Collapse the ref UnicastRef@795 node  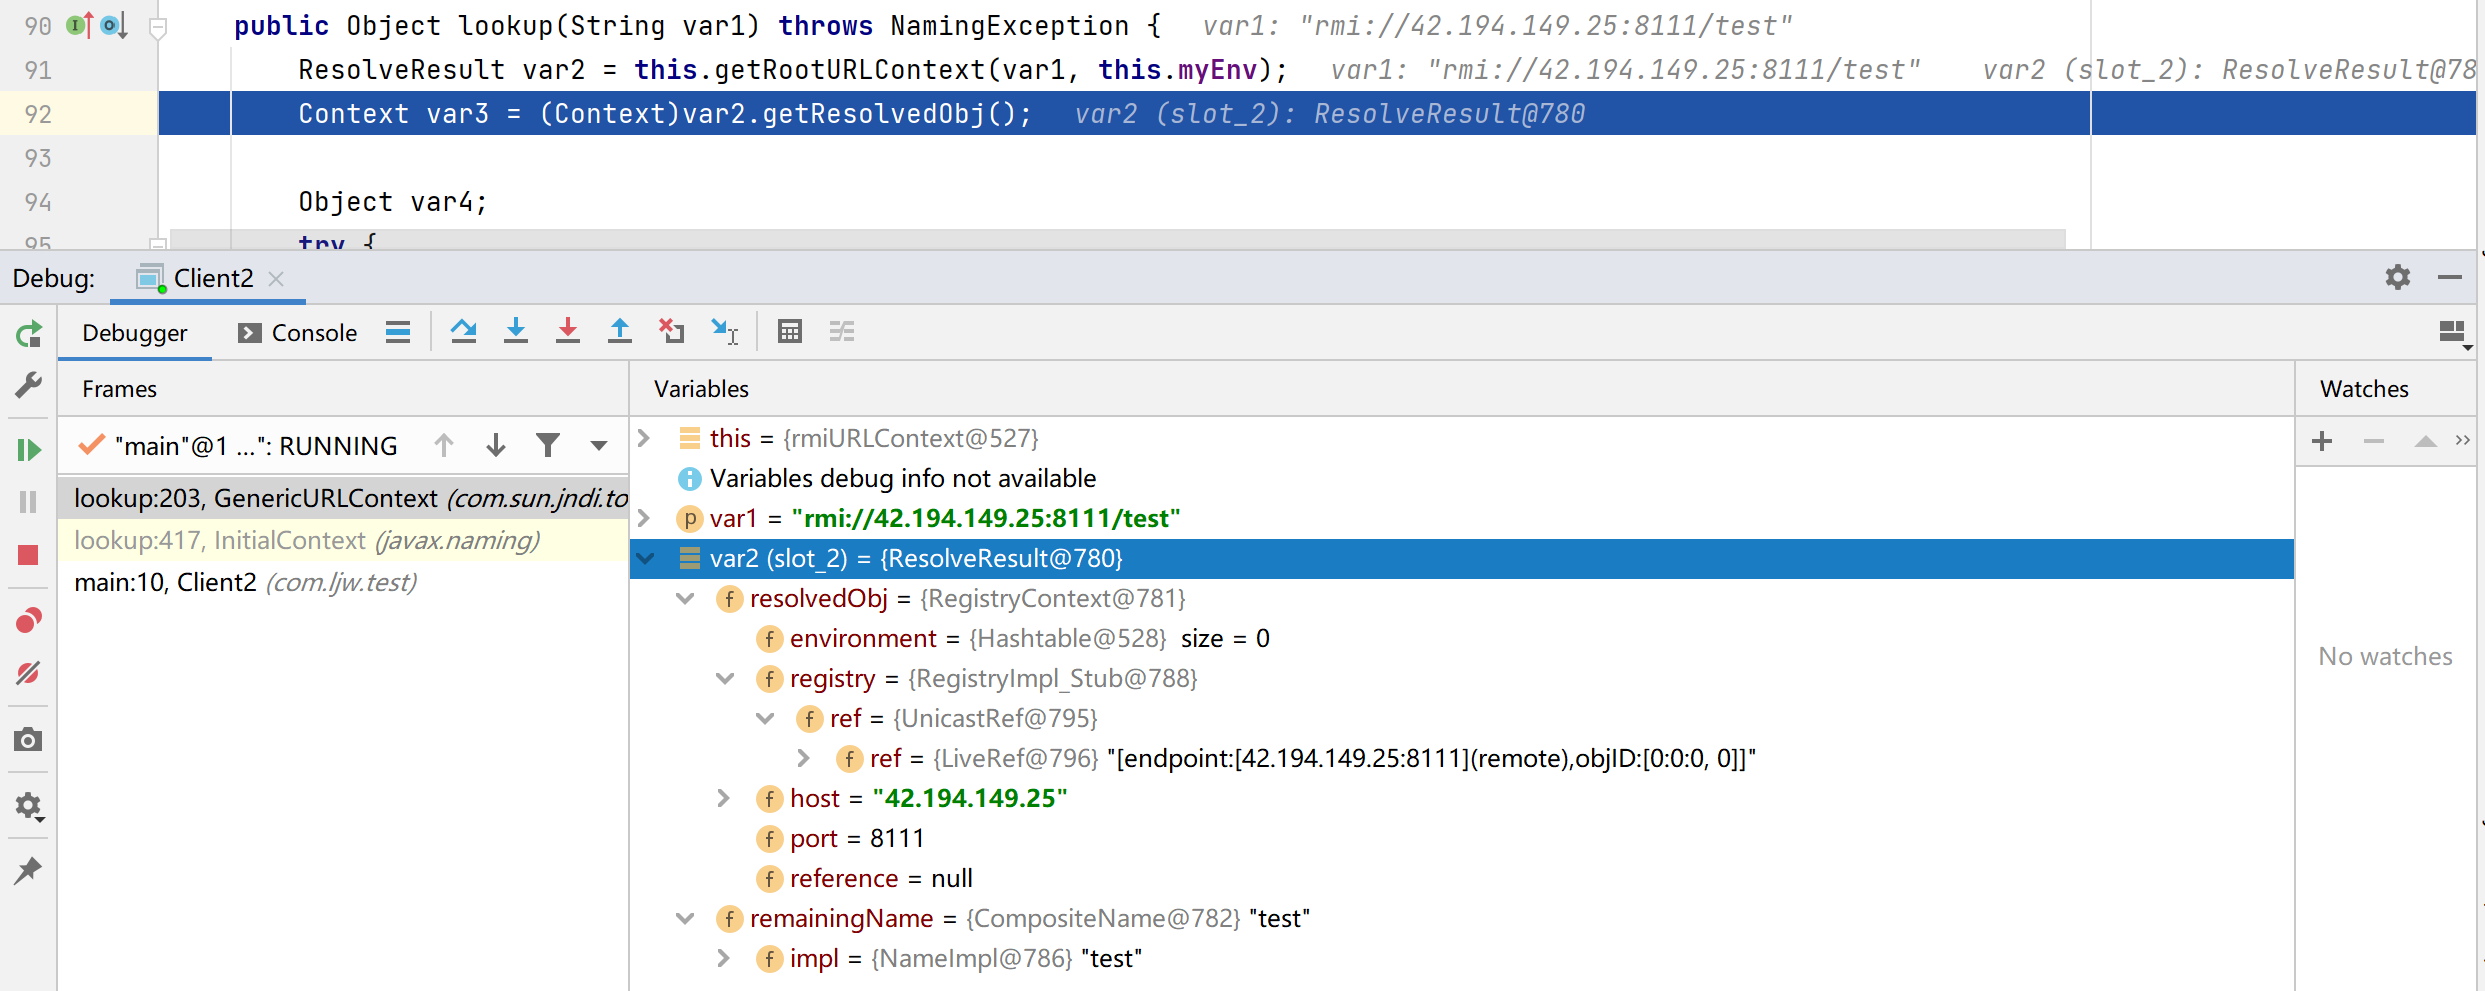click(x=765, y=718)
